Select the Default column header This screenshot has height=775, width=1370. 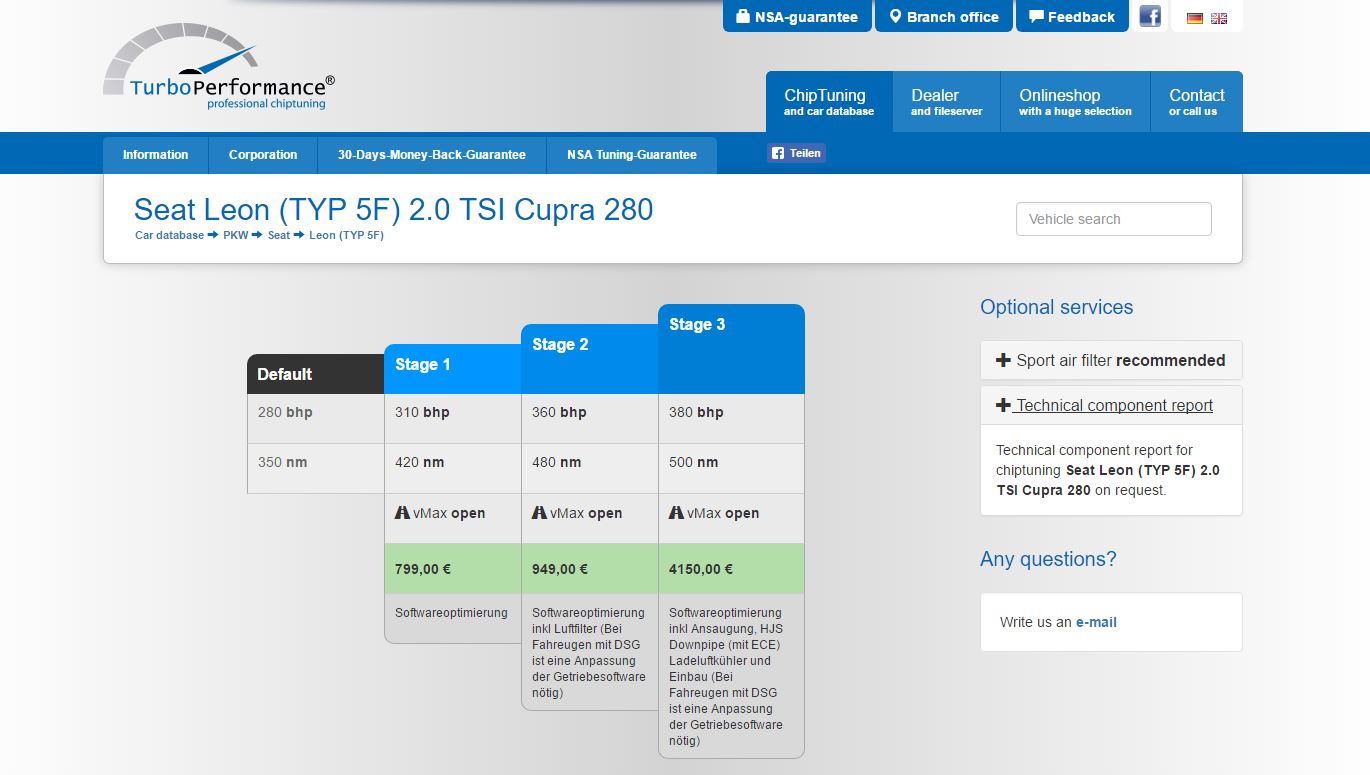tap(315, 374)
